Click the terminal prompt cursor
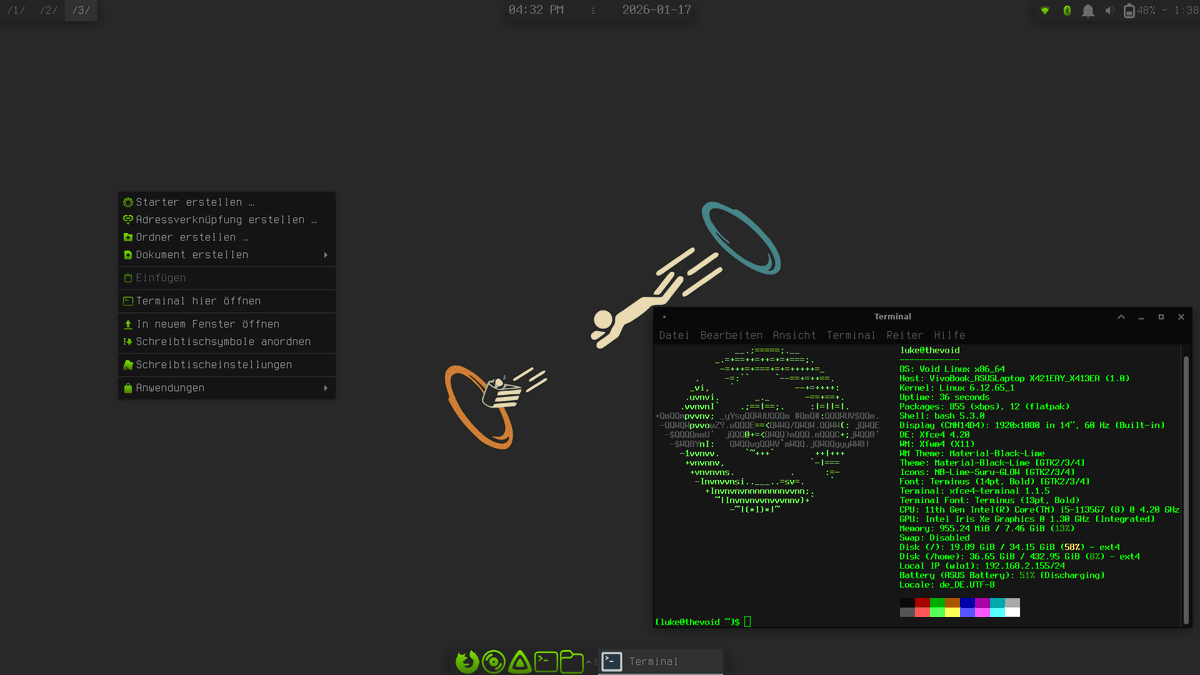Viewport: 1200px width, 675px height. [x=747, y=622]
